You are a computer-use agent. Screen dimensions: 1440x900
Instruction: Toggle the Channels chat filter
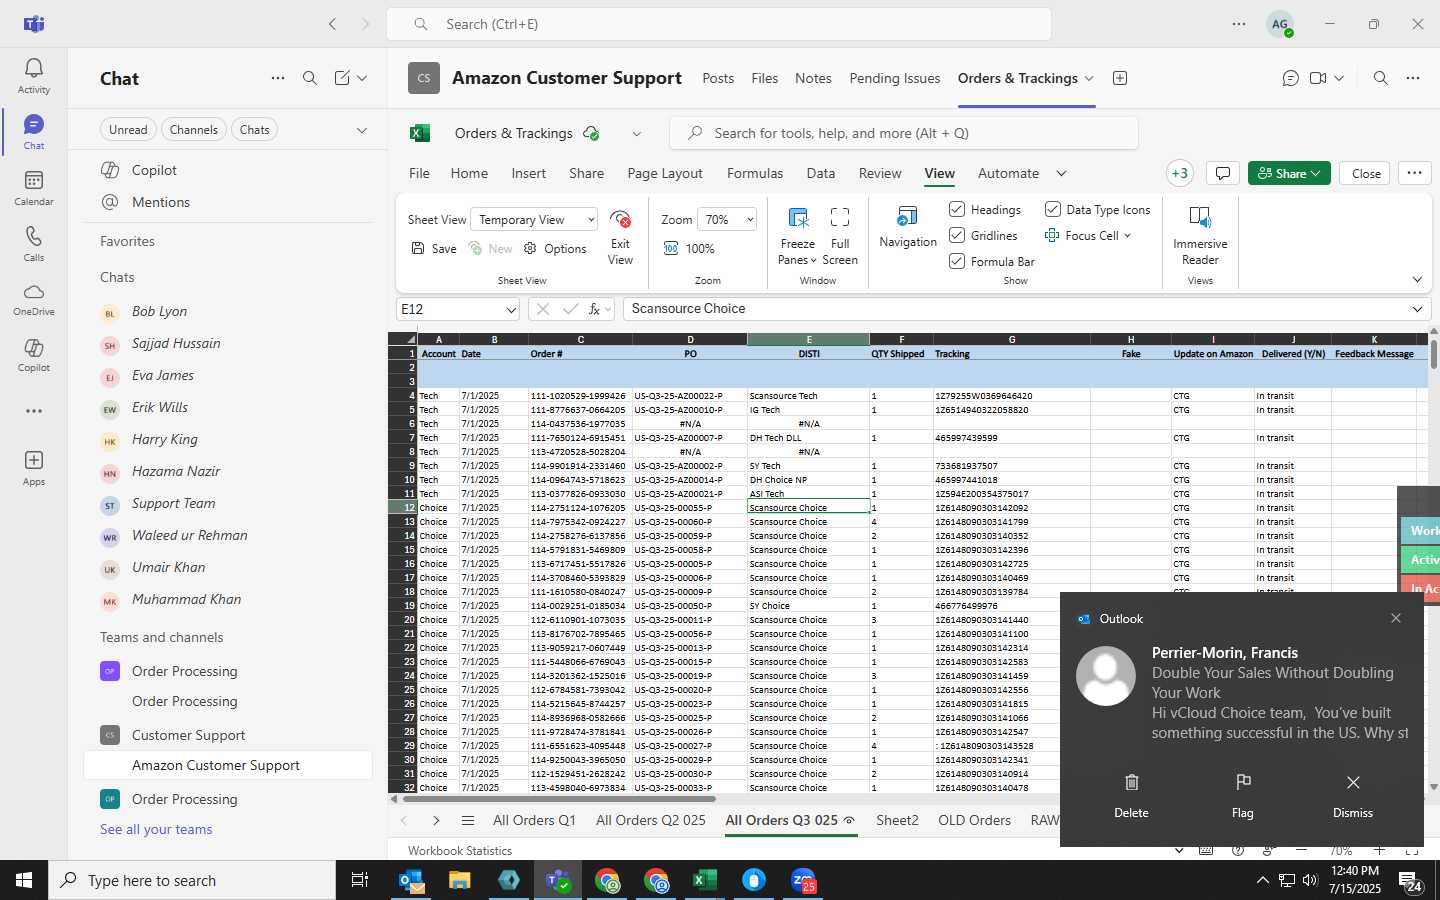click(x=193, y=129)
